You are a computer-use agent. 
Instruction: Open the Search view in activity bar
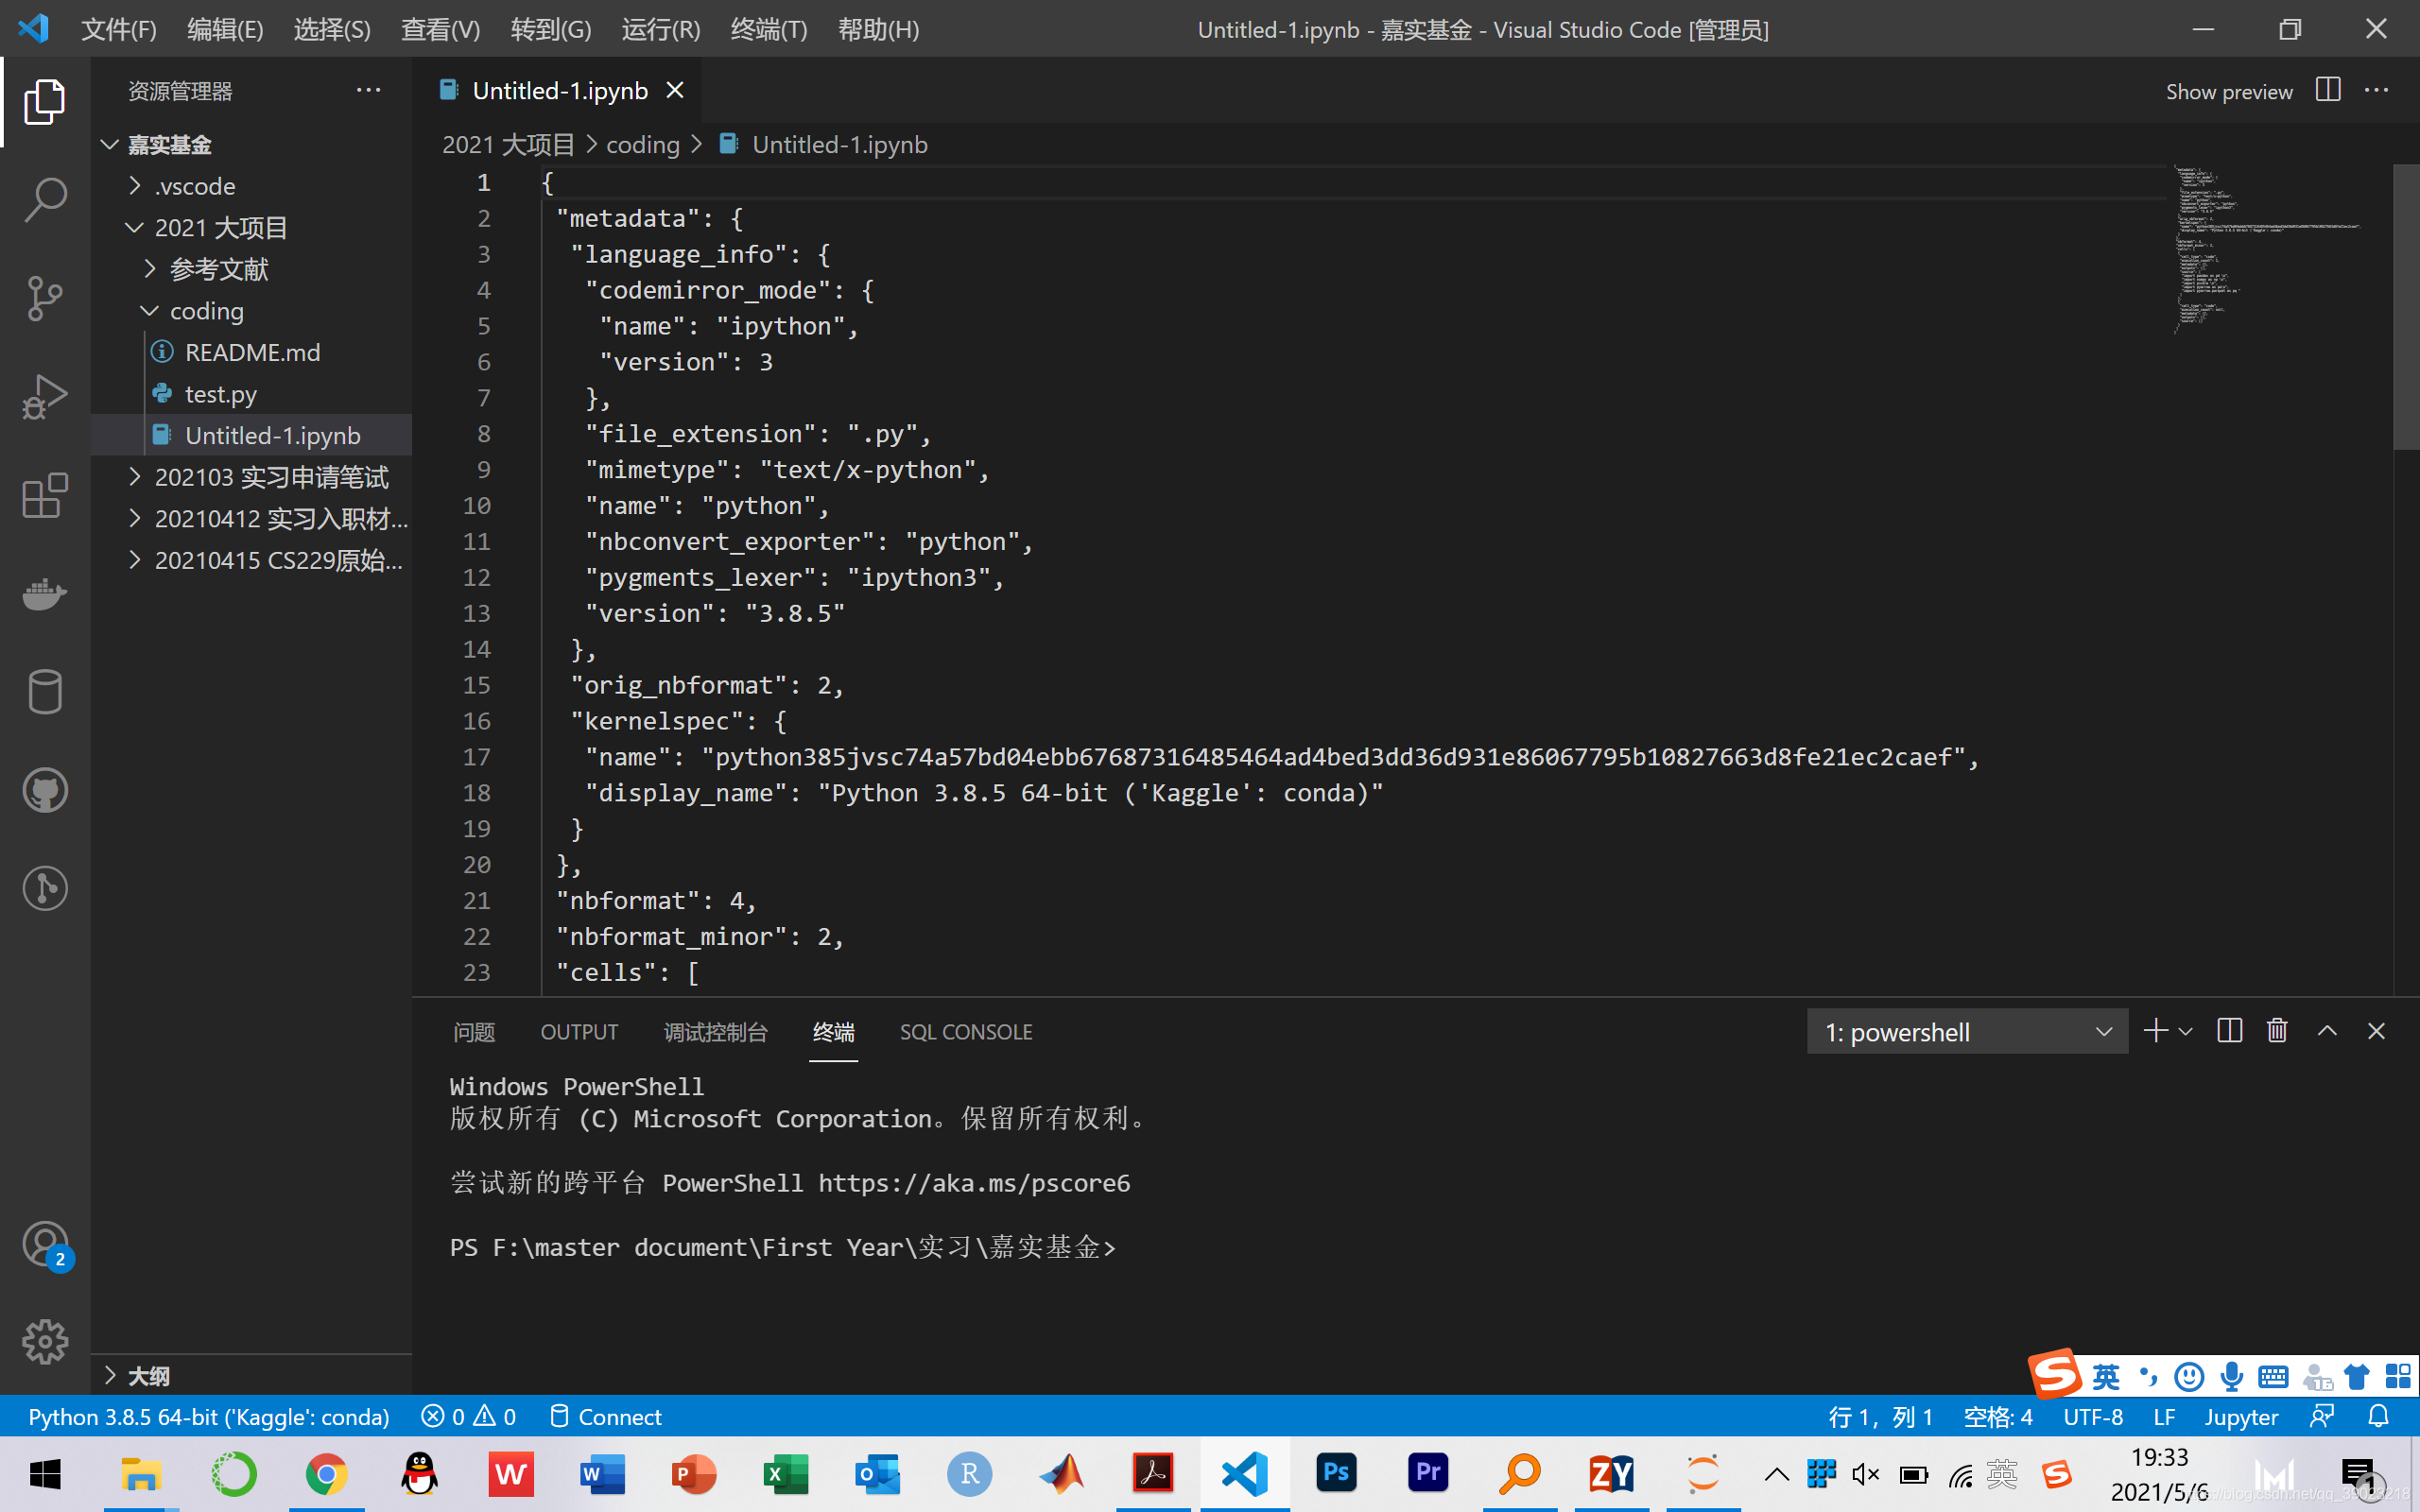45,199
